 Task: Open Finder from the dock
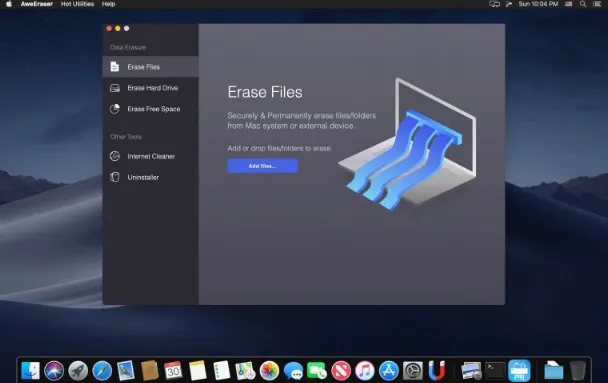click(30, 371)
